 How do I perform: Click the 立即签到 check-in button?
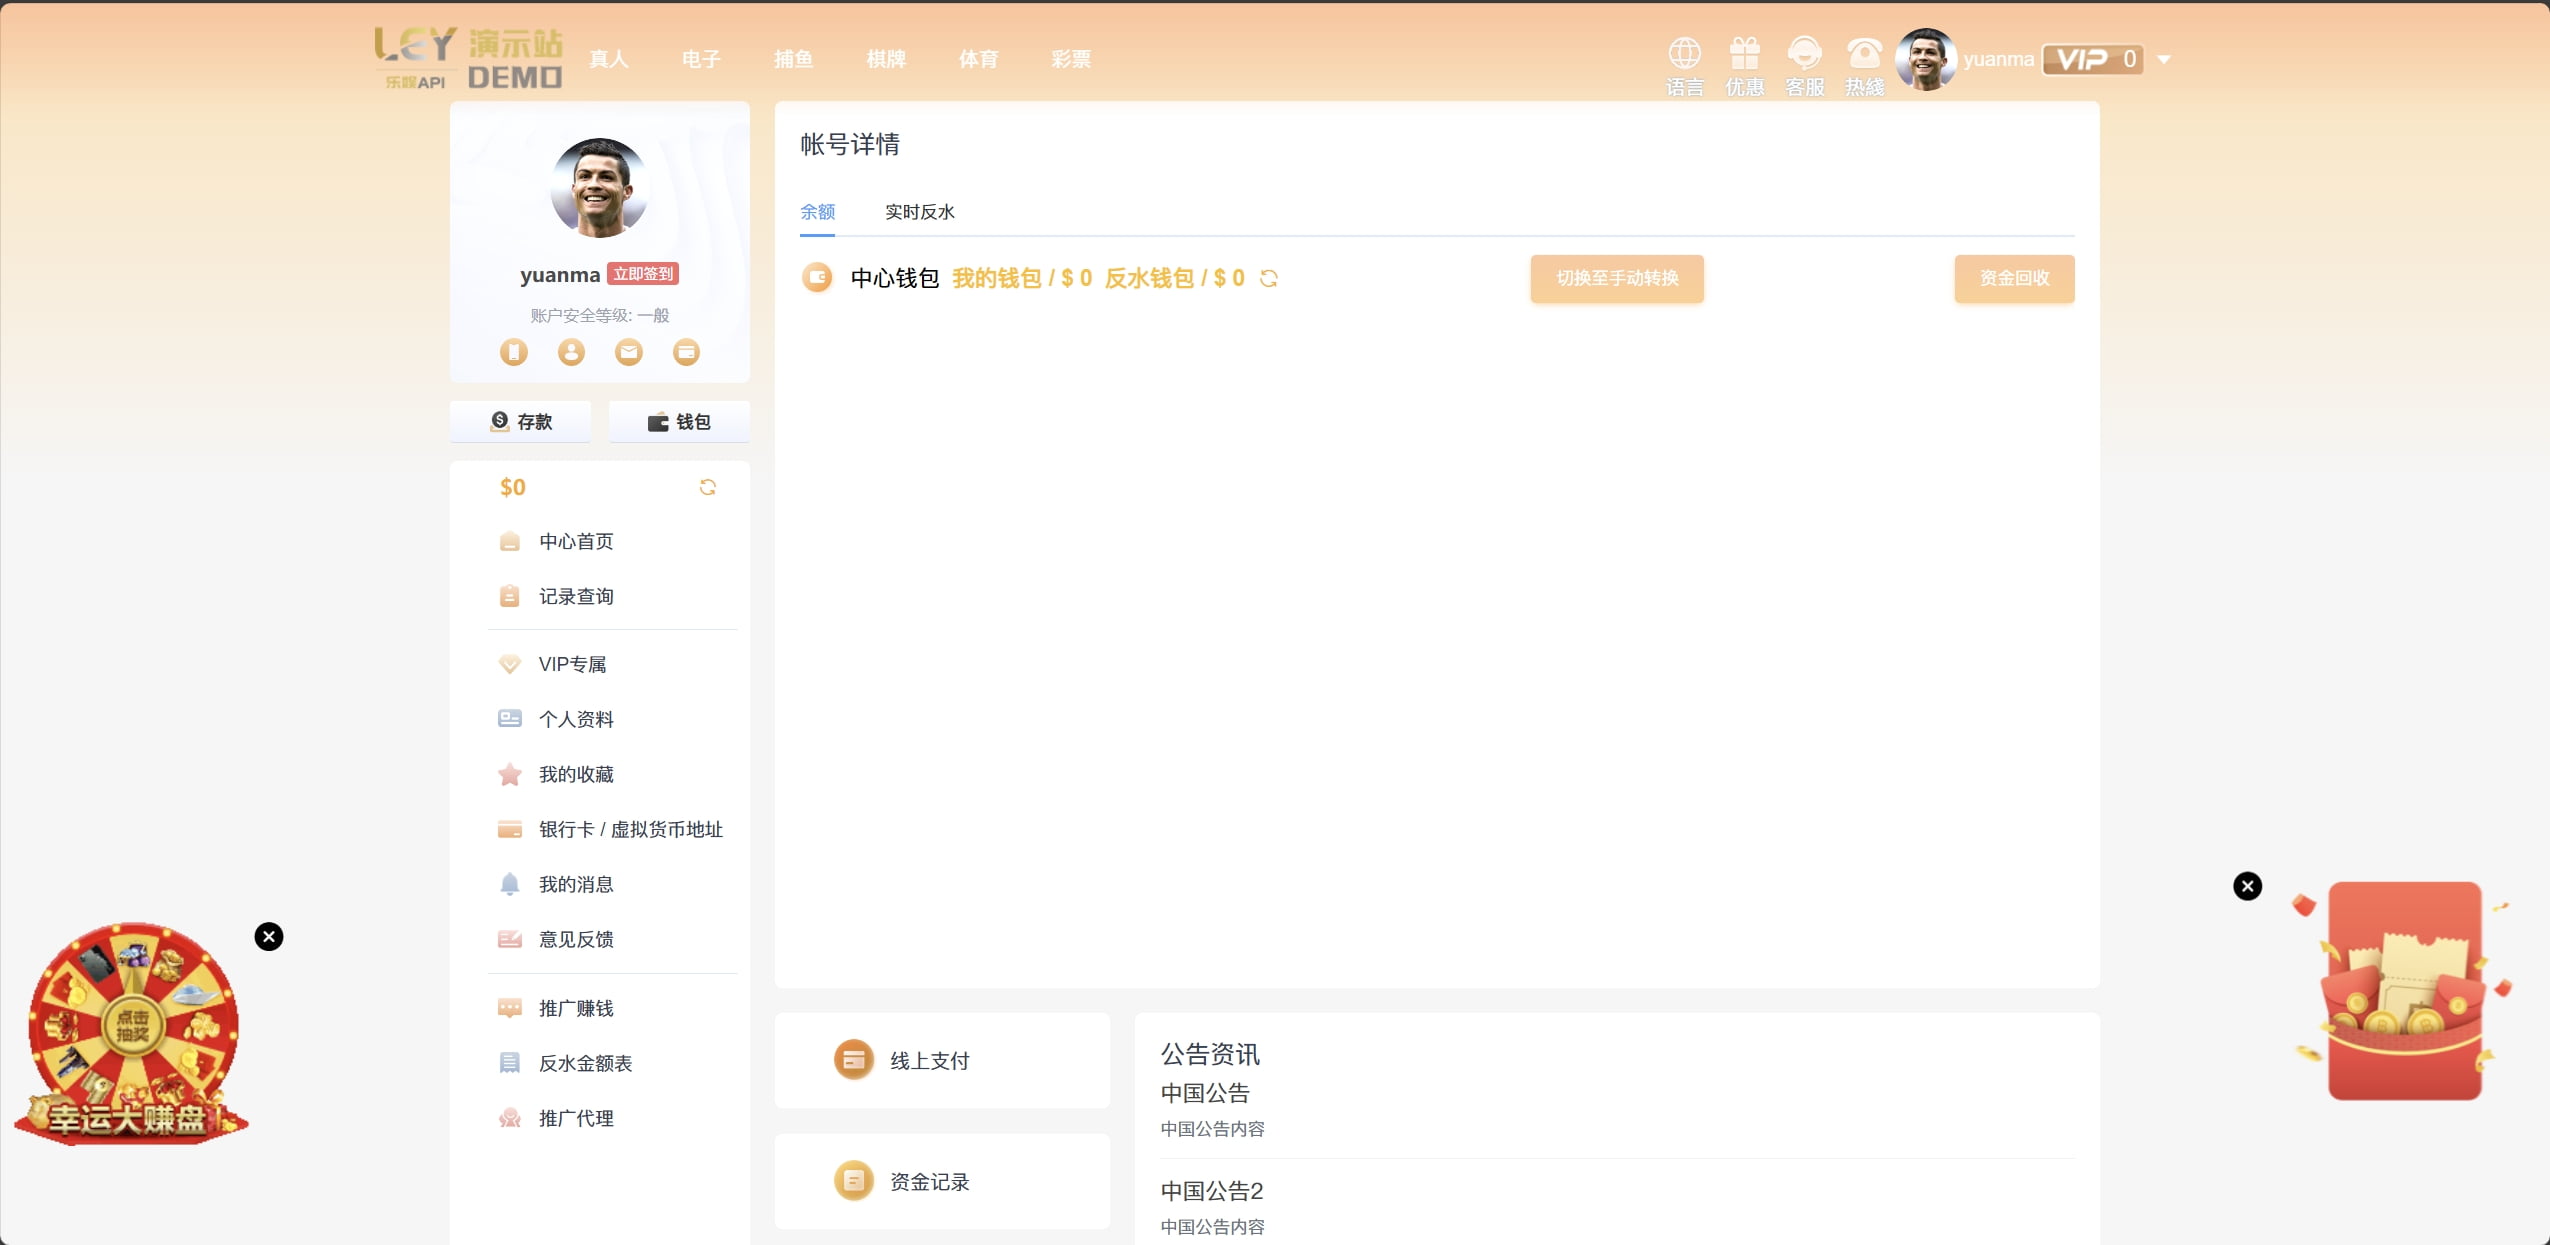click(643, 274)
